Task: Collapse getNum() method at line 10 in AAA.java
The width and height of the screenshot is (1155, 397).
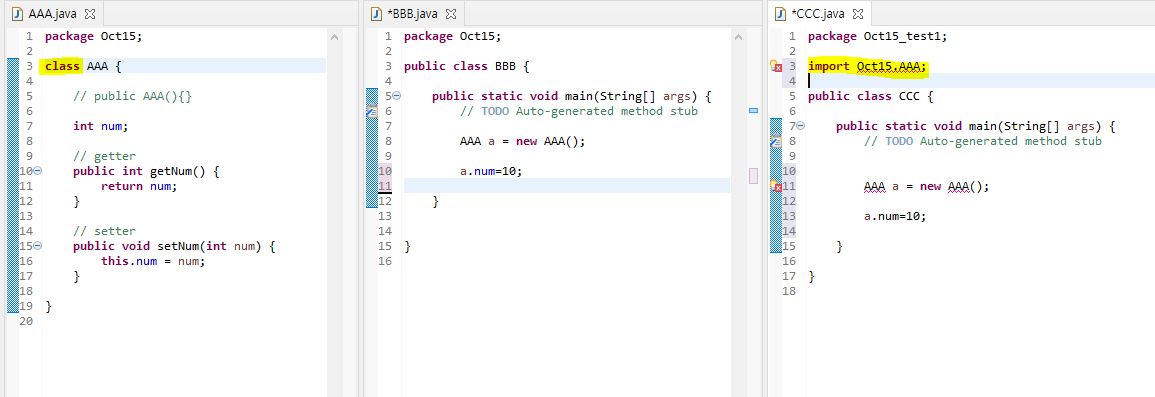Action: tap(38, 170)
